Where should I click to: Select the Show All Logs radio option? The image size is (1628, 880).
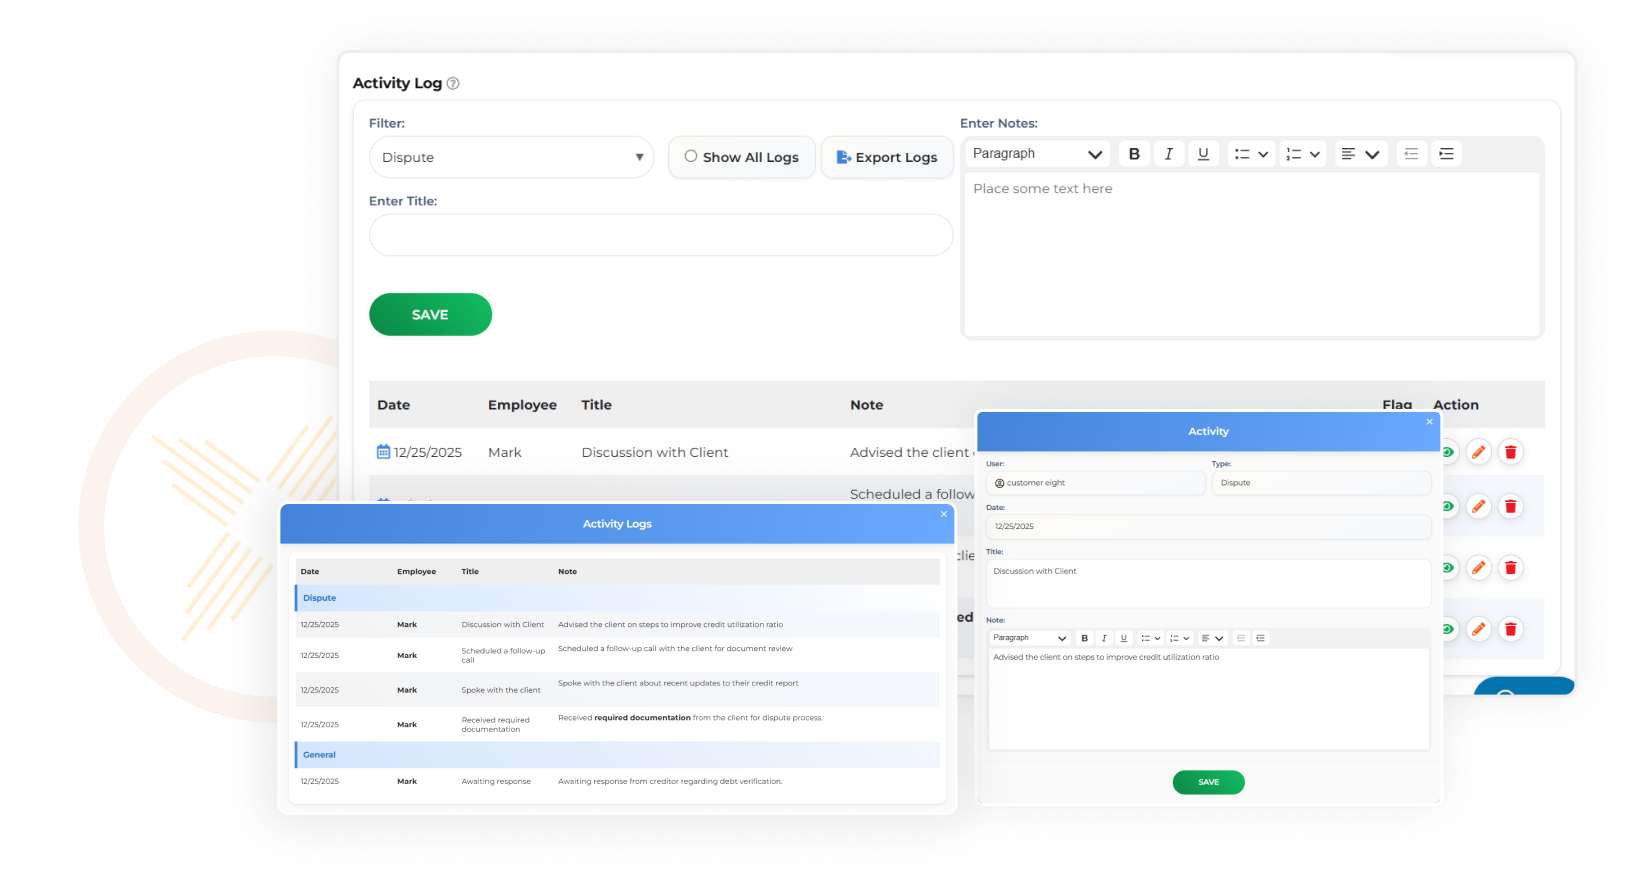(691, 157)
